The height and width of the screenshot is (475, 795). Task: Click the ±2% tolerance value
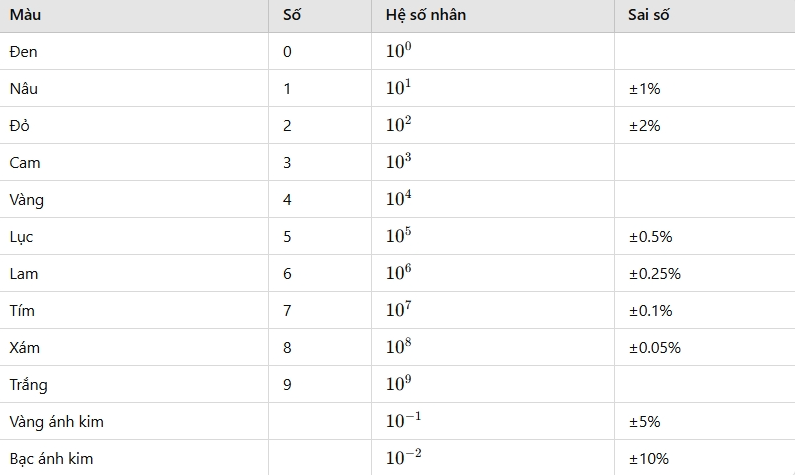pos(644,126)
